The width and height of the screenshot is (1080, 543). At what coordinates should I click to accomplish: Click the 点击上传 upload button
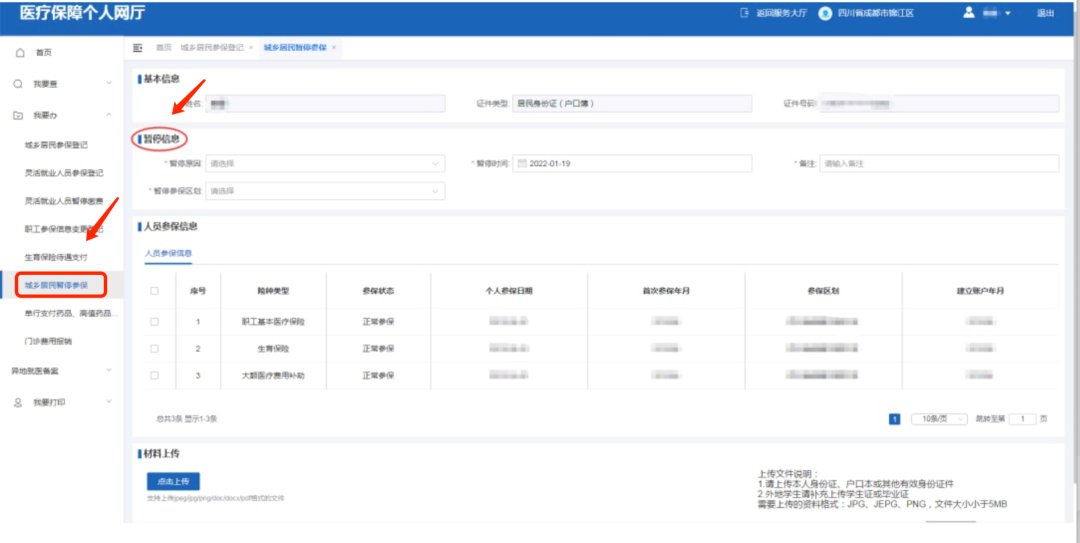pyautogui.click(x=173, y=481)
